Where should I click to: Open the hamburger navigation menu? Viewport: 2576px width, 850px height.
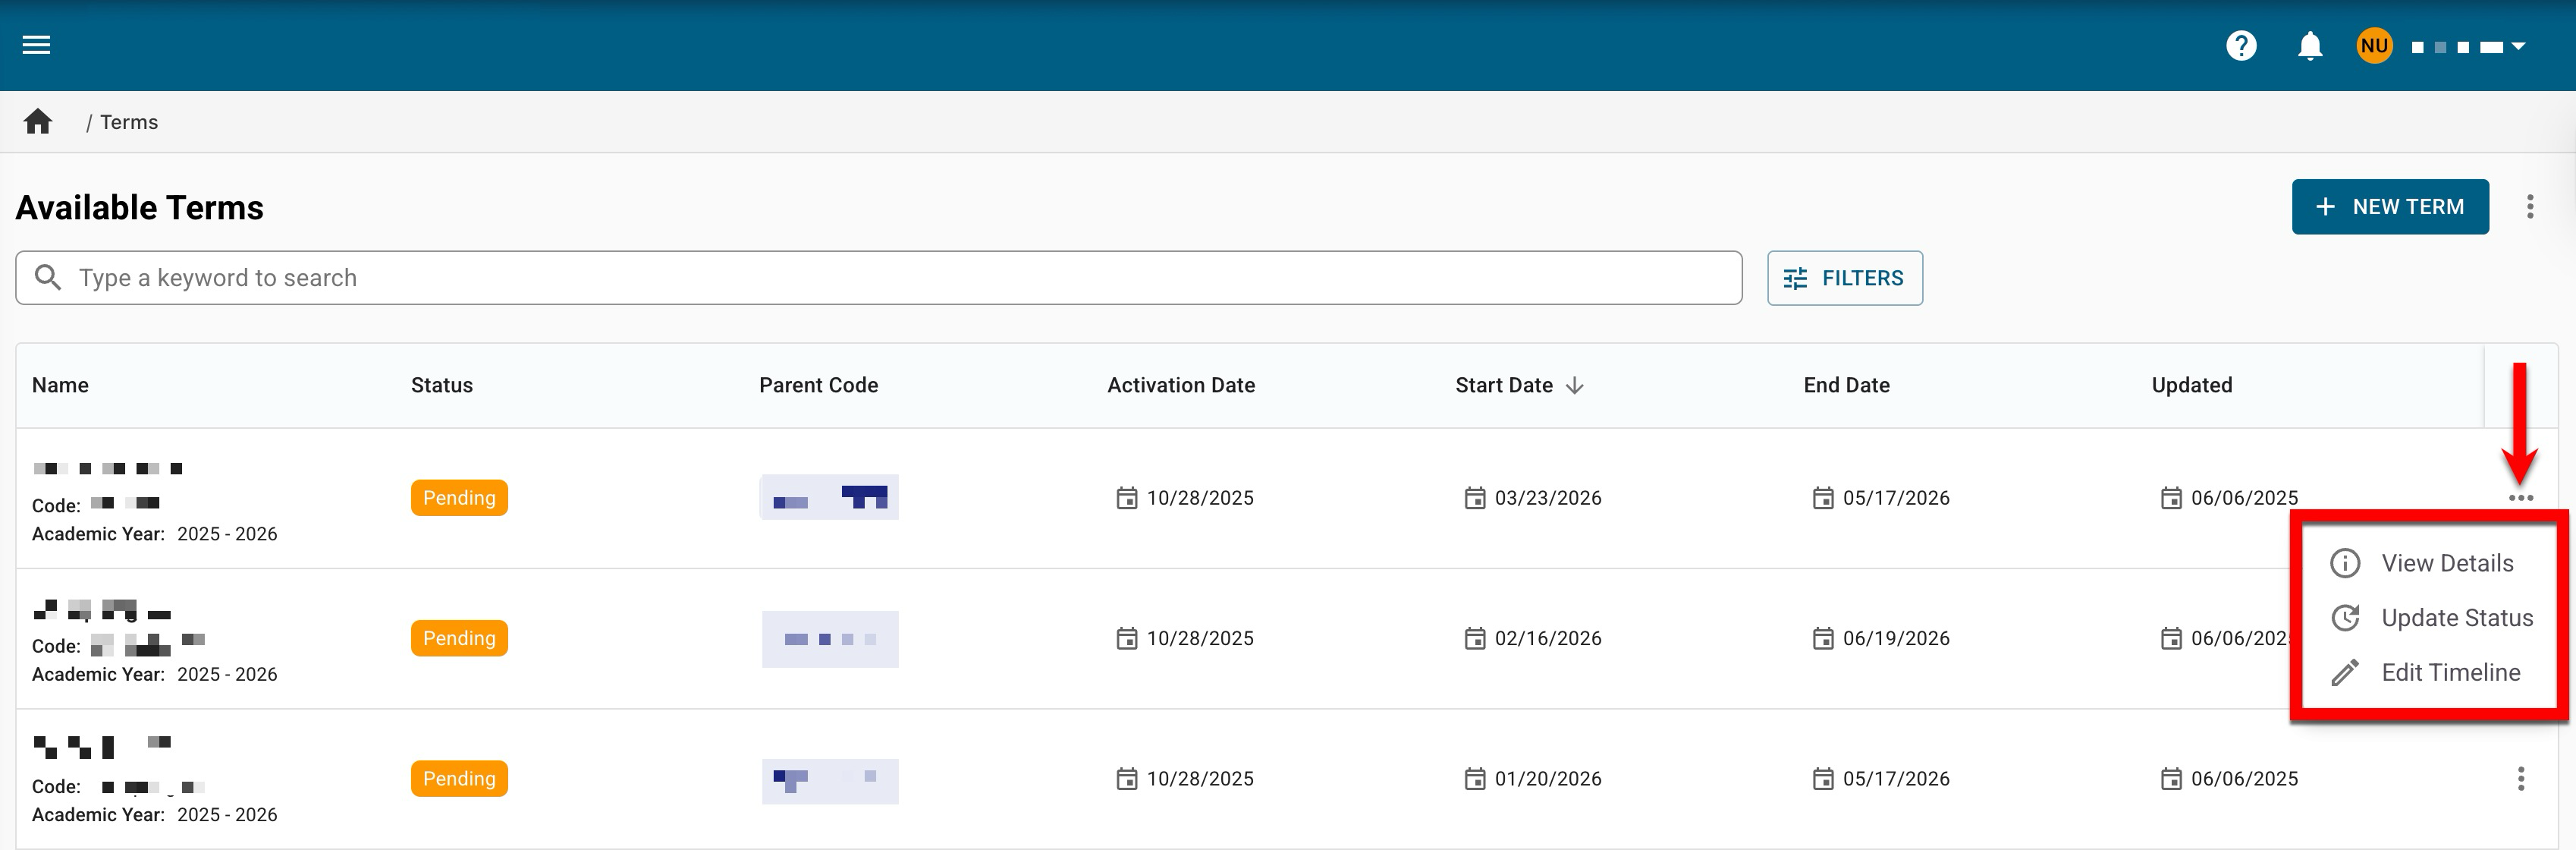point(36,45)
